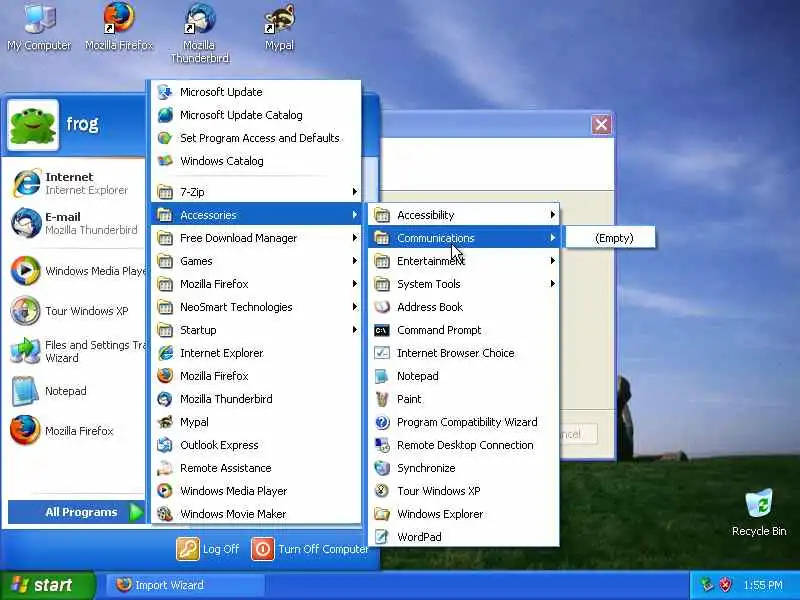
Task: Launch WordPad from Accessories
Action: coord(464,537)
